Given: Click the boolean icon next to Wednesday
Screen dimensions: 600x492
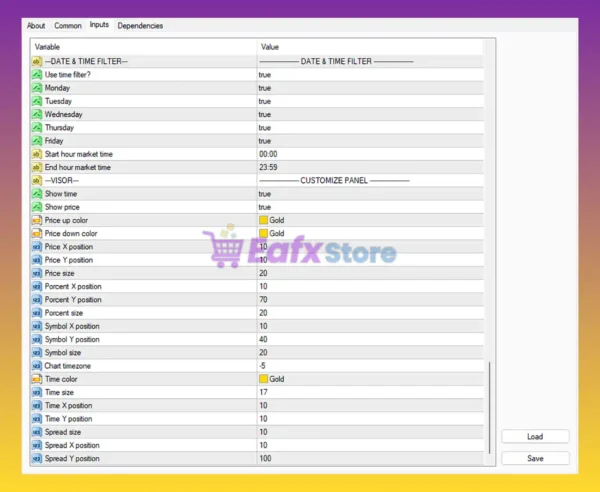Looking at the screenshot, I should click(x=37, y=114).
